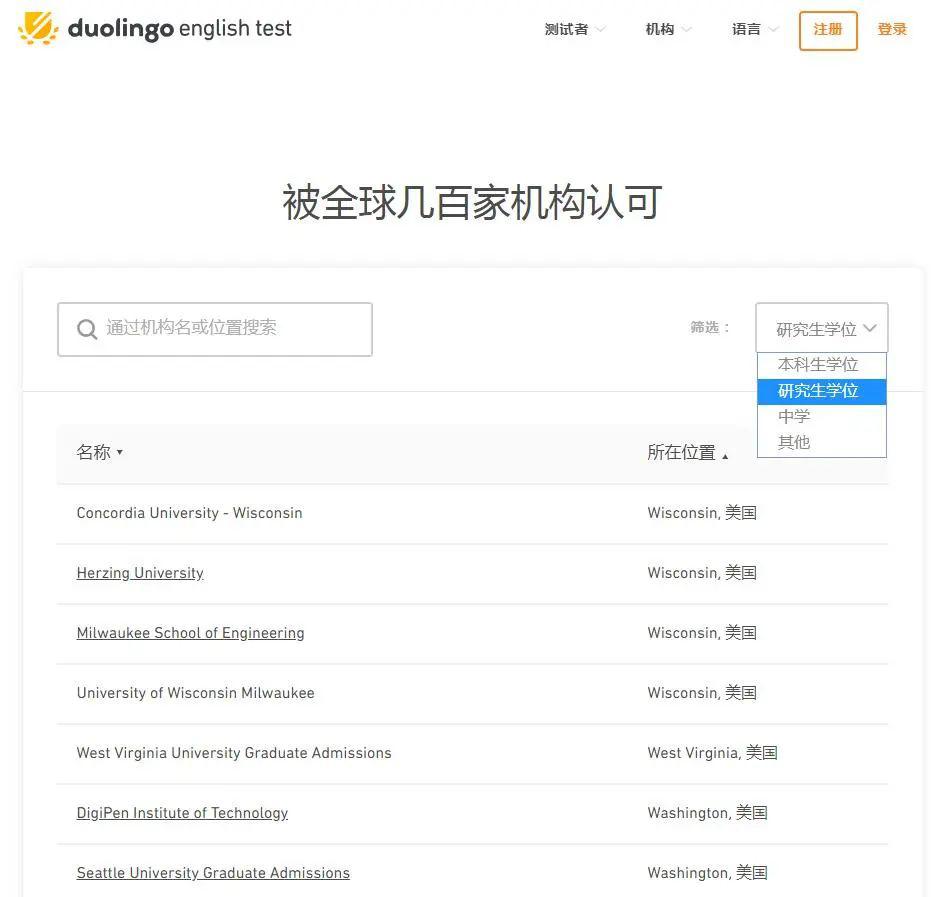
Task: Sort table by 所在位置 column
Action: (688, 453)
